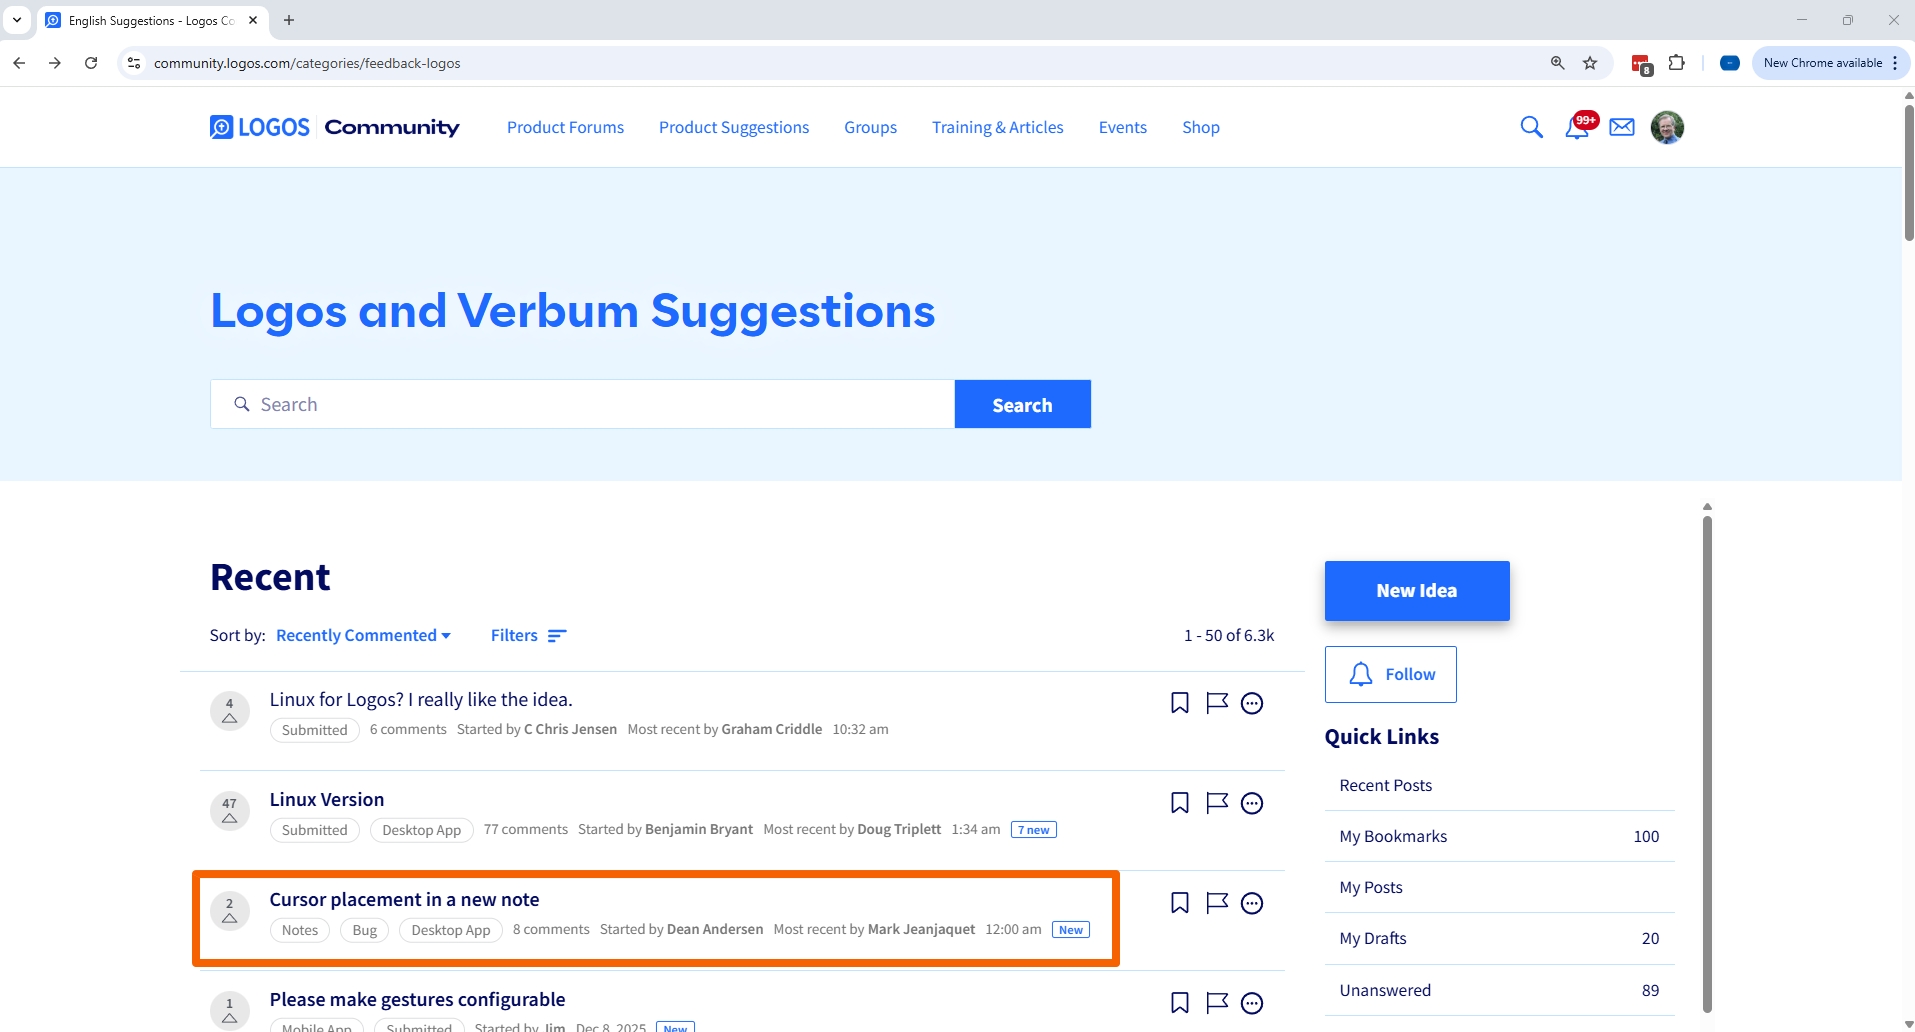Bookmark Please make gestures configurable idea
Image resolution: width=1915 pixels, height=1032 pixels.
1180,1003
